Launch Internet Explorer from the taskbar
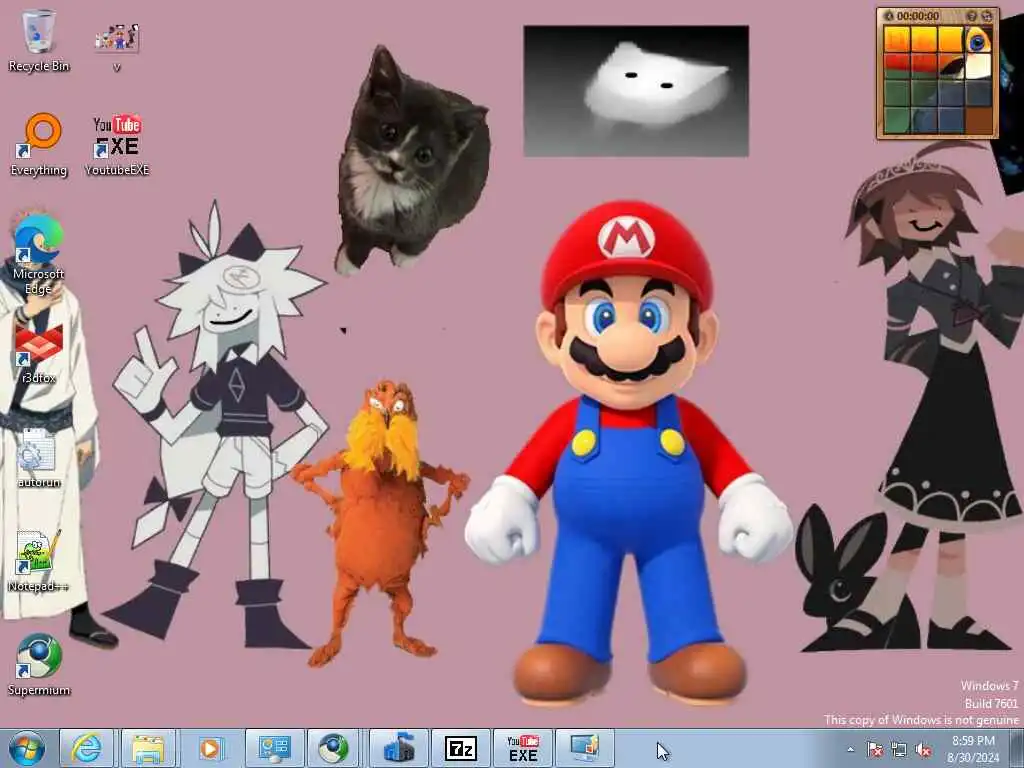The height and width of the screenshot is (768, 1024). click(87, 748)
